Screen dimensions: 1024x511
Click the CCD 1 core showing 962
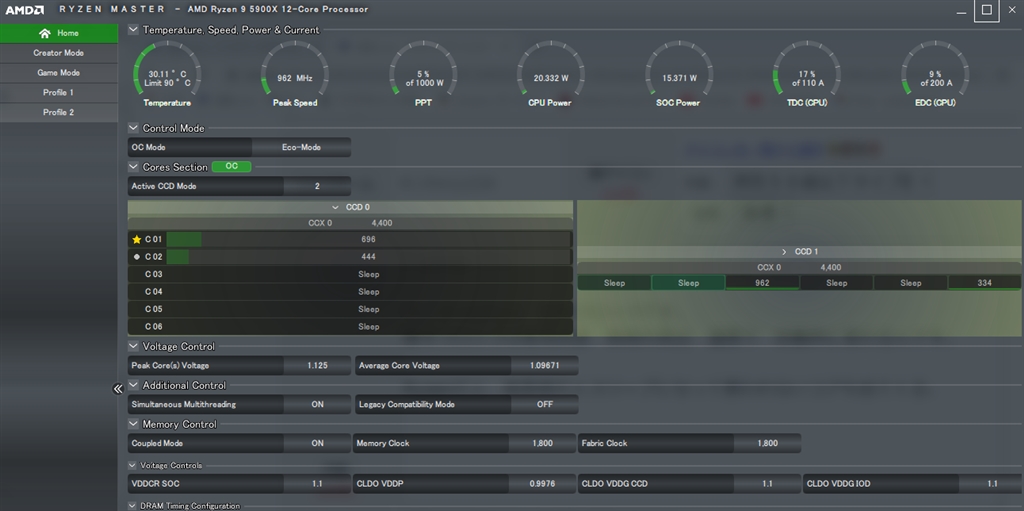762,283
